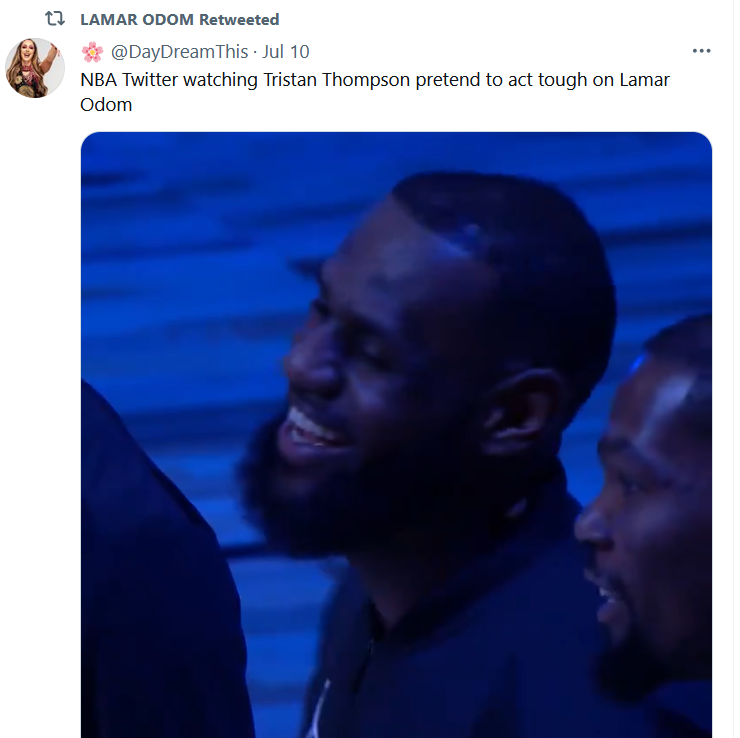Click the pink flower emoji display name
The height and width of the screenshot is (738, 740).
point(92,52)
